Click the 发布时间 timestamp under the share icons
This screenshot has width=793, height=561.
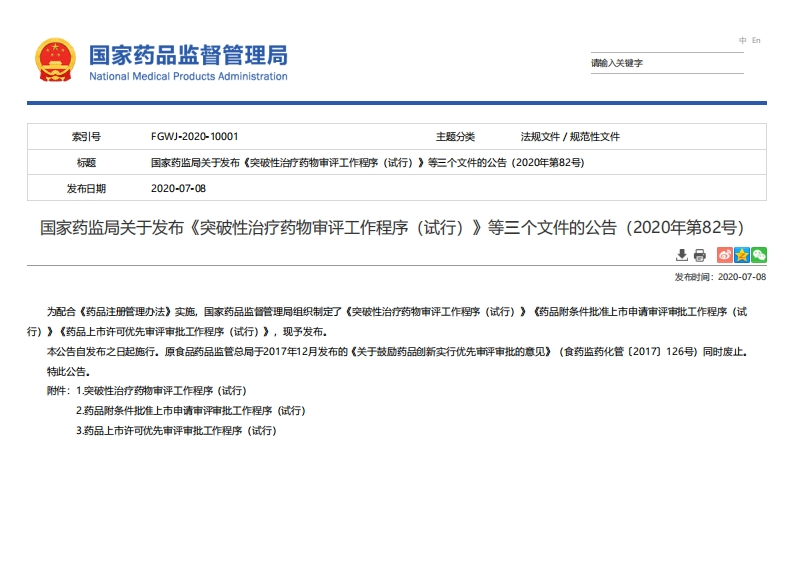[720, 276]
